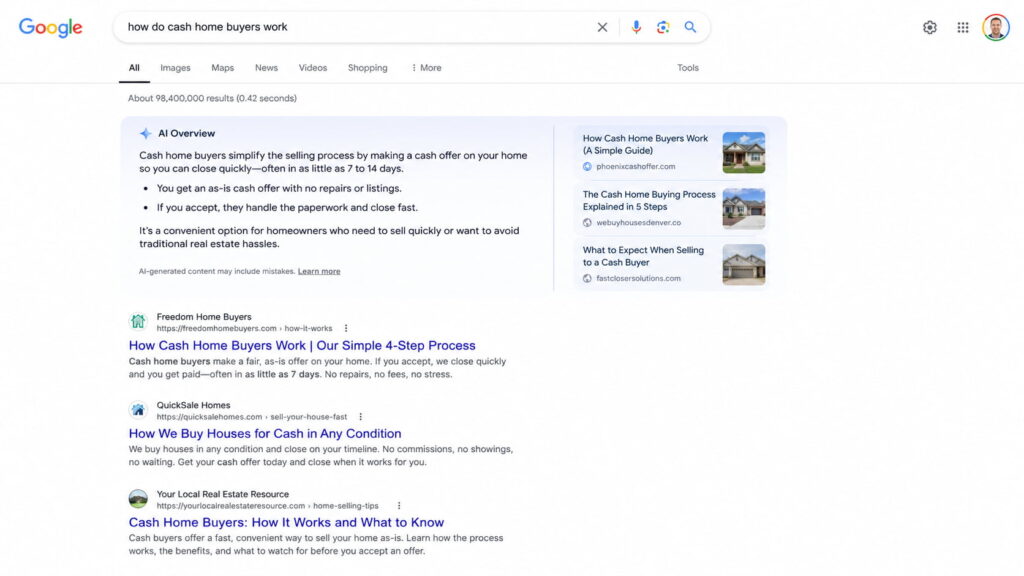The image size is (1024, 576).
Task: Switch to the Shopping tab
Action: [x=368, y=68]
